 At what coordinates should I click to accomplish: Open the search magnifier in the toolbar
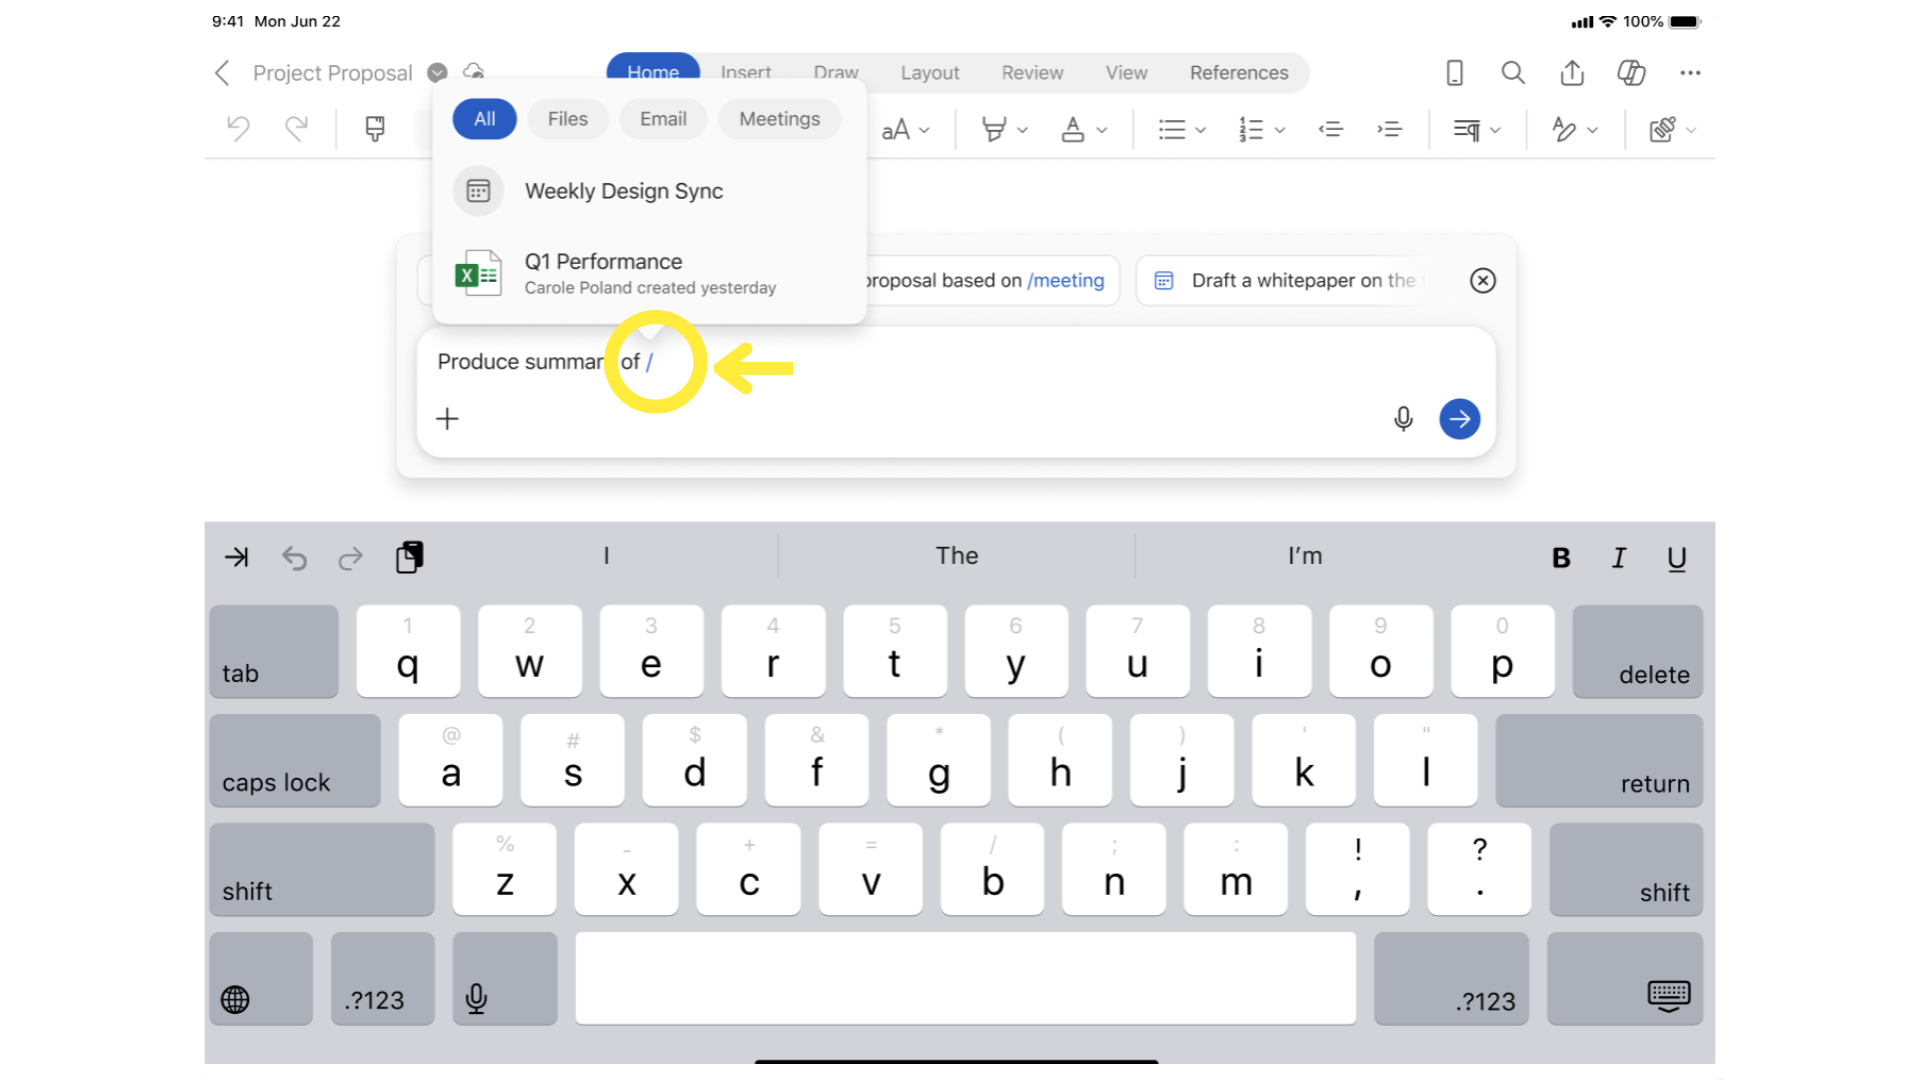(x=1513, y=73)
